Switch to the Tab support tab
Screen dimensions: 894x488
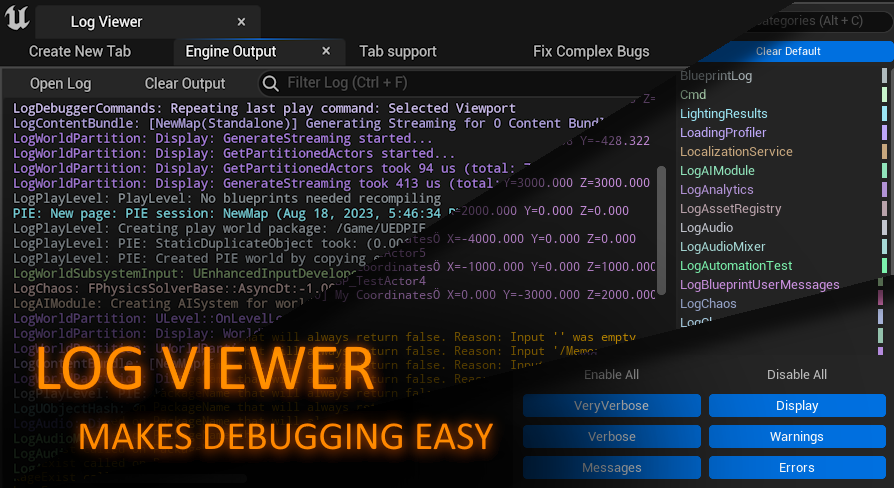(x=398, y=51)
